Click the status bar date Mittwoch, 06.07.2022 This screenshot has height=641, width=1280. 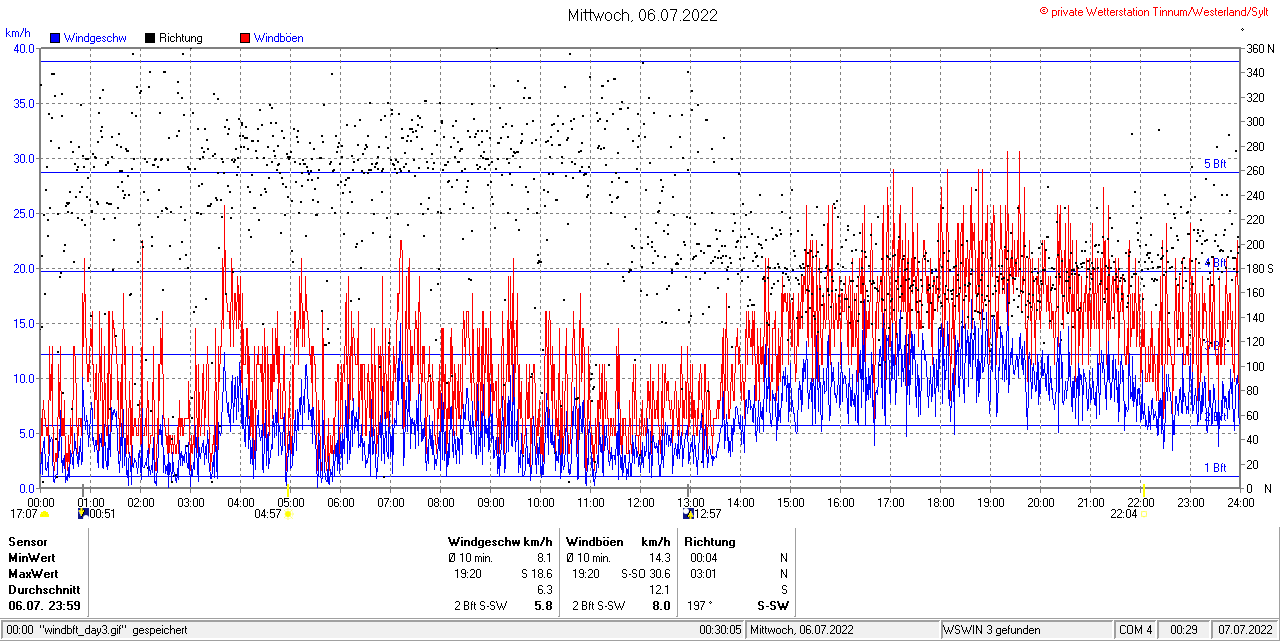[x=802, y=630]
